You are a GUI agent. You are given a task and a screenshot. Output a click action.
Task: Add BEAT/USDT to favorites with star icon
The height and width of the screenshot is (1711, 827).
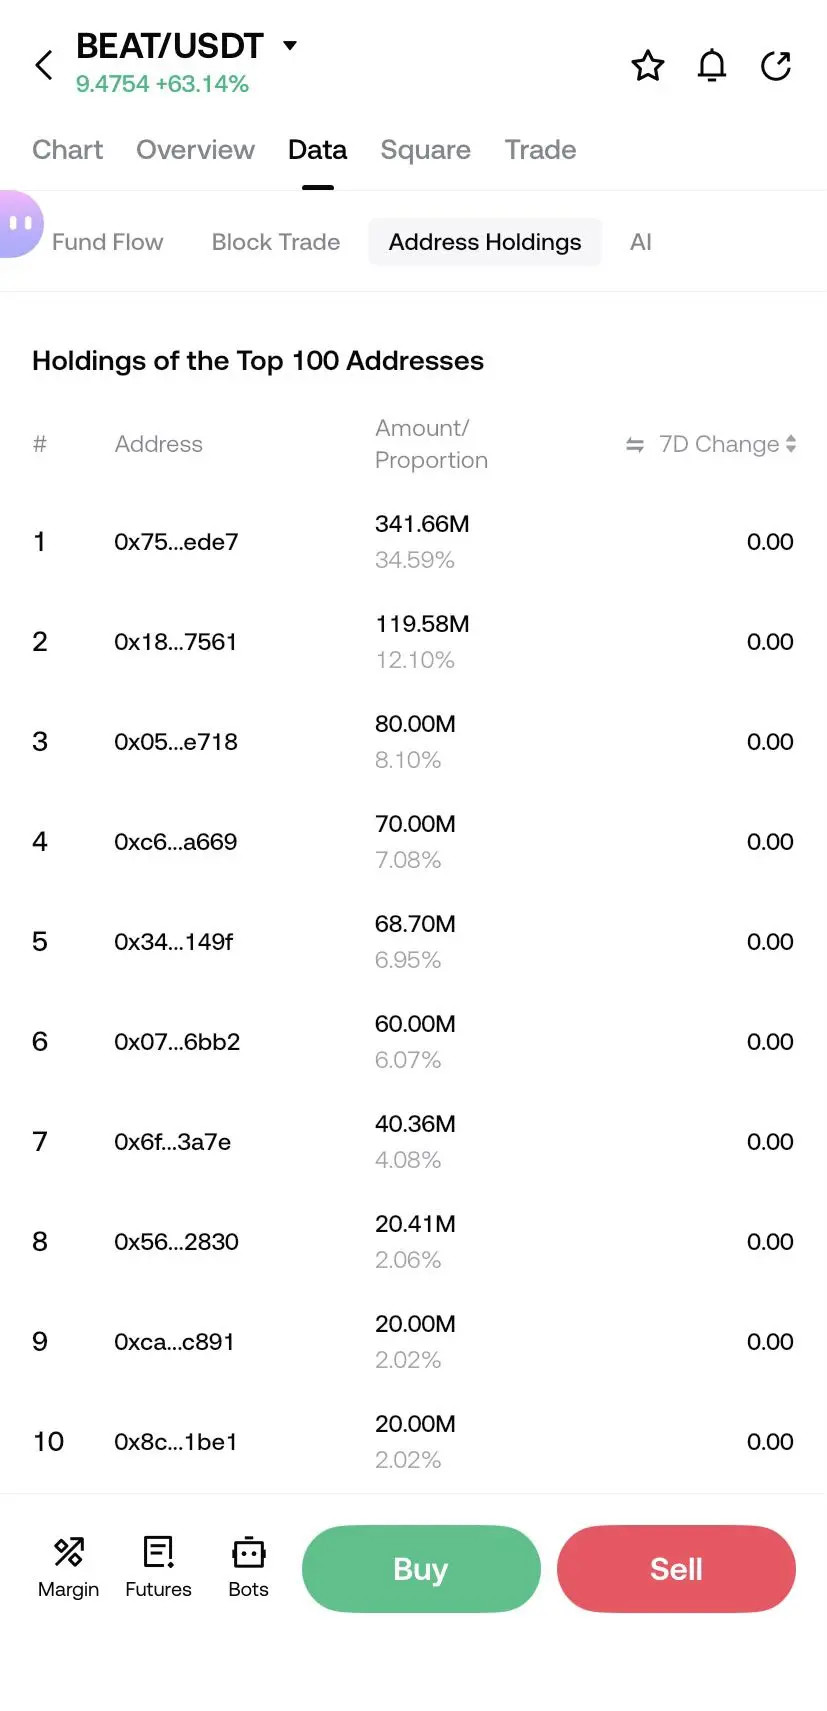point(648,65)
